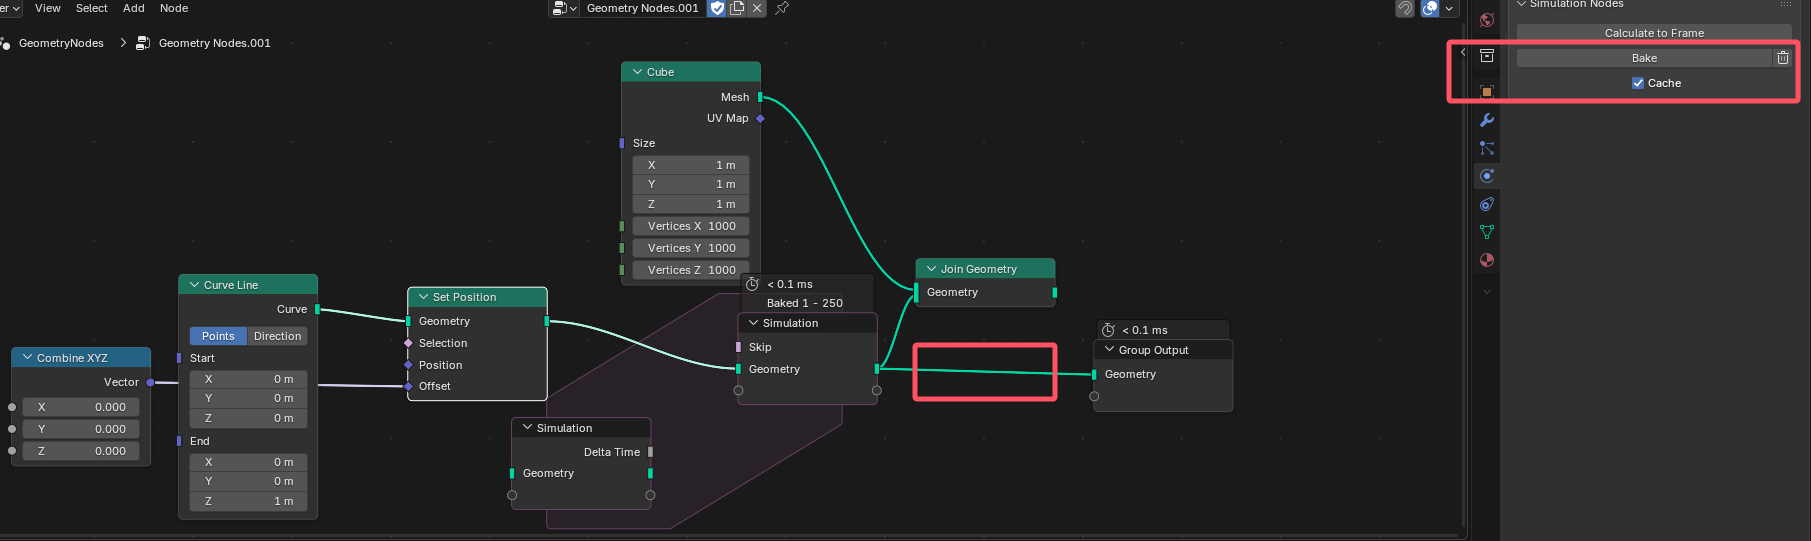Toggle the node editor overlay icon
The width and height of the screenshot is (1811, 541).
(x=1430, y=8)
